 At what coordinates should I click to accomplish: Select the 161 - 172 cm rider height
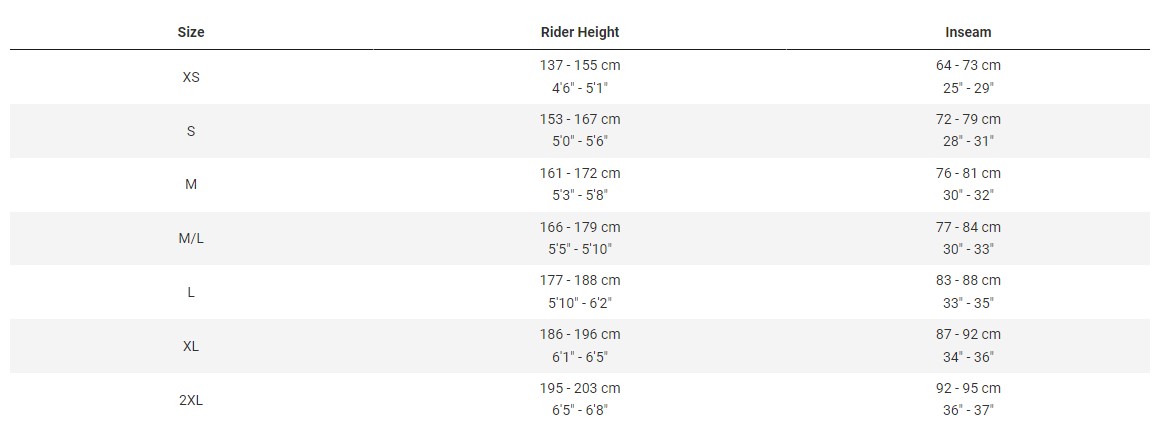tap(580, 173)
